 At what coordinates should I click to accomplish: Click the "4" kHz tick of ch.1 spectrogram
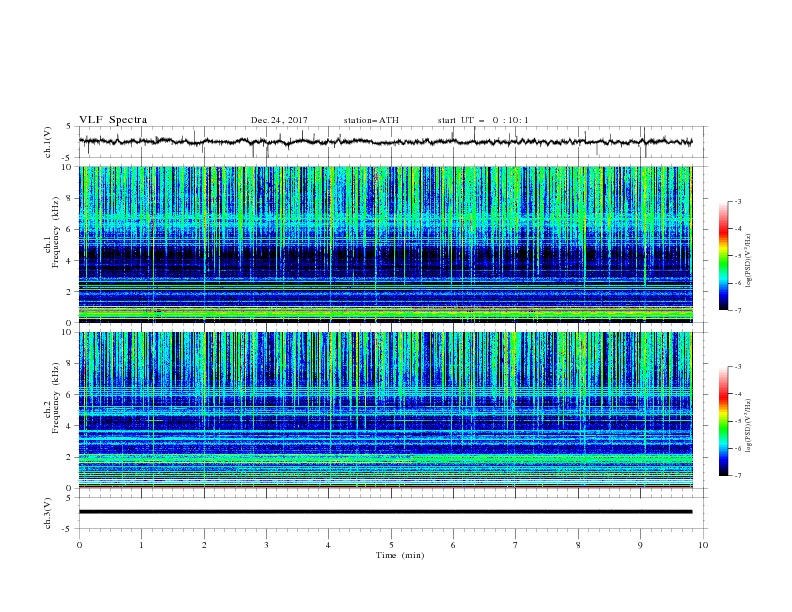click(x=70, y=261)
